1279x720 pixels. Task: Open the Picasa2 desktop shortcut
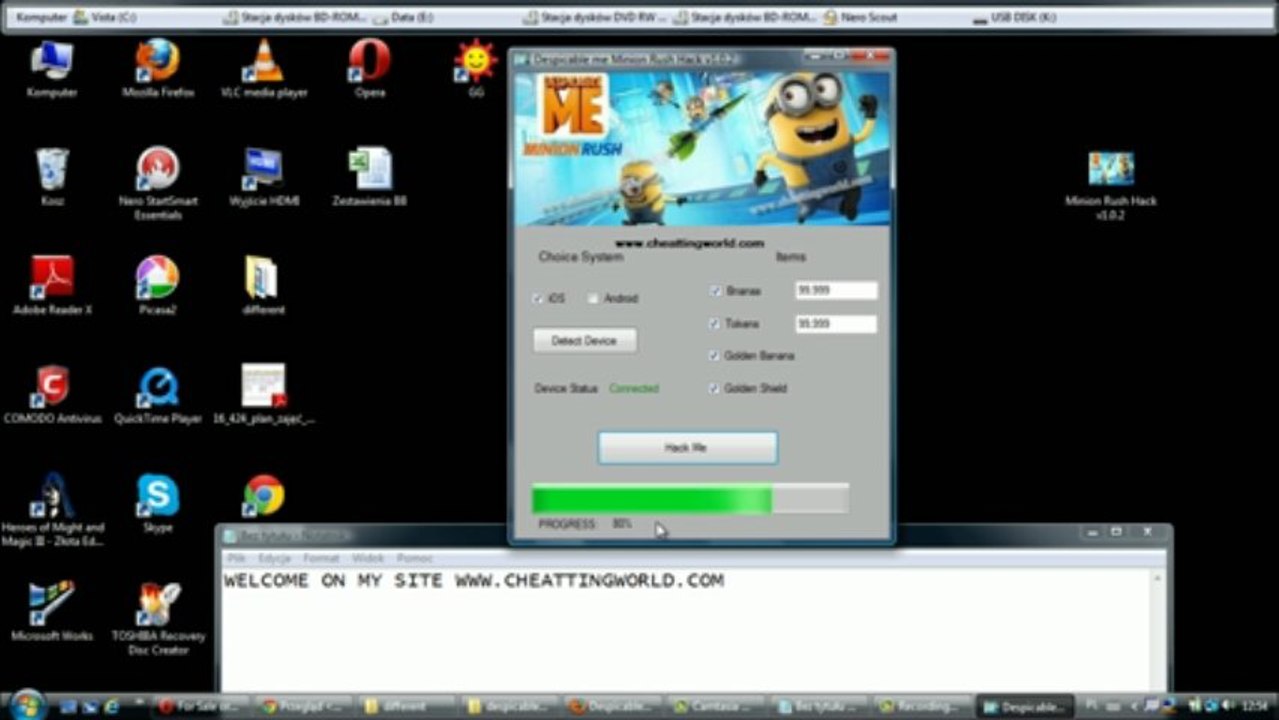(x=158, y=286)
